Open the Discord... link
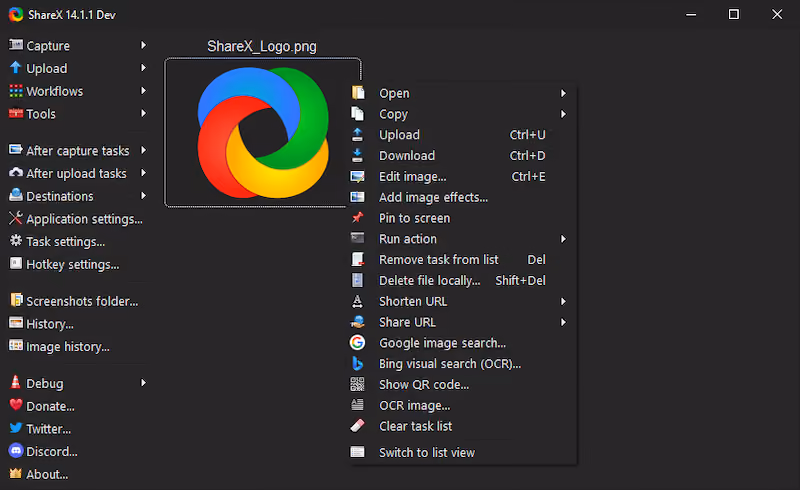 pyautogui.click(x=44, y=452)
